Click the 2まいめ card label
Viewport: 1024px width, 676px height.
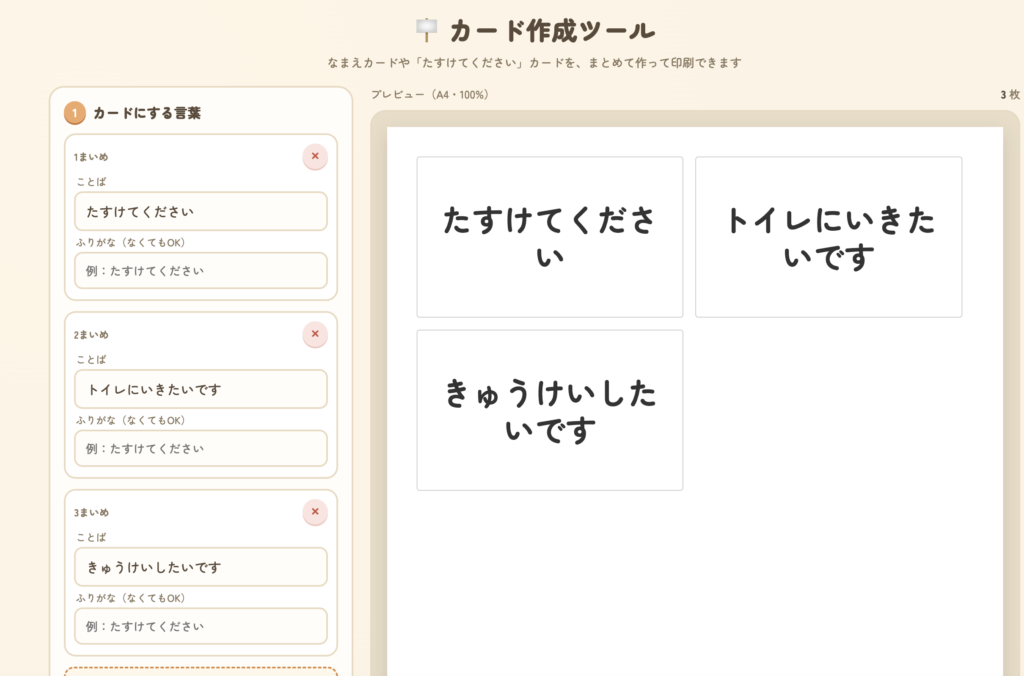click(x=91, y=334)
